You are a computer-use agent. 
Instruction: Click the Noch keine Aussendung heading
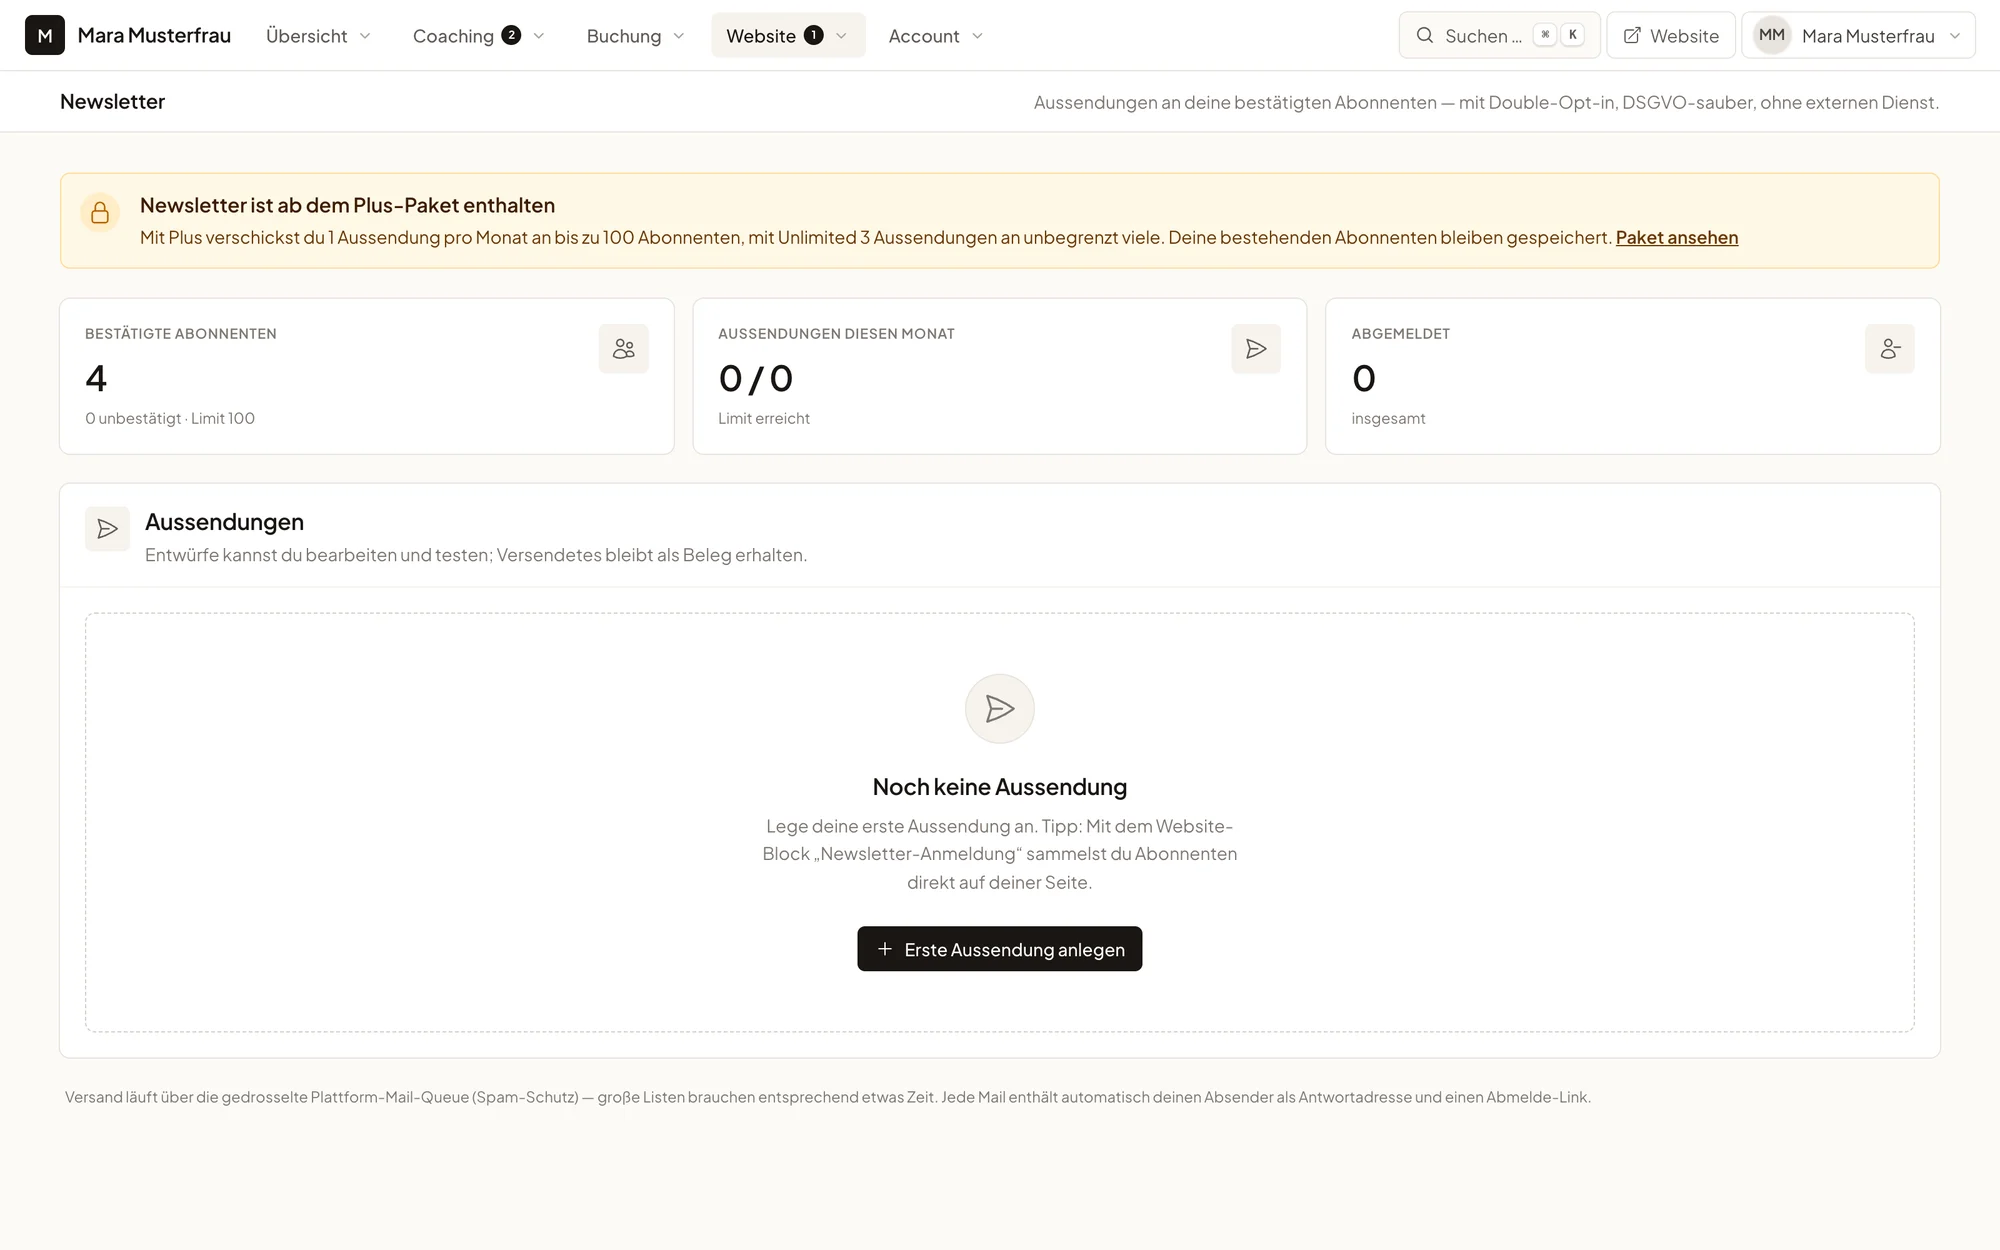(x=1000, y=787)
